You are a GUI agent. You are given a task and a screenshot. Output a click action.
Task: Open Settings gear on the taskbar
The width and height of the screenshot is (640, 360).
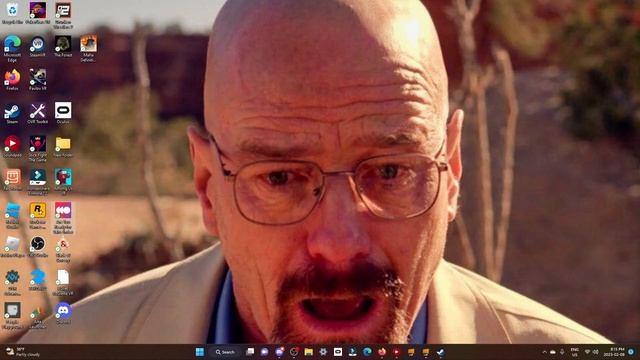pos(323,352)
